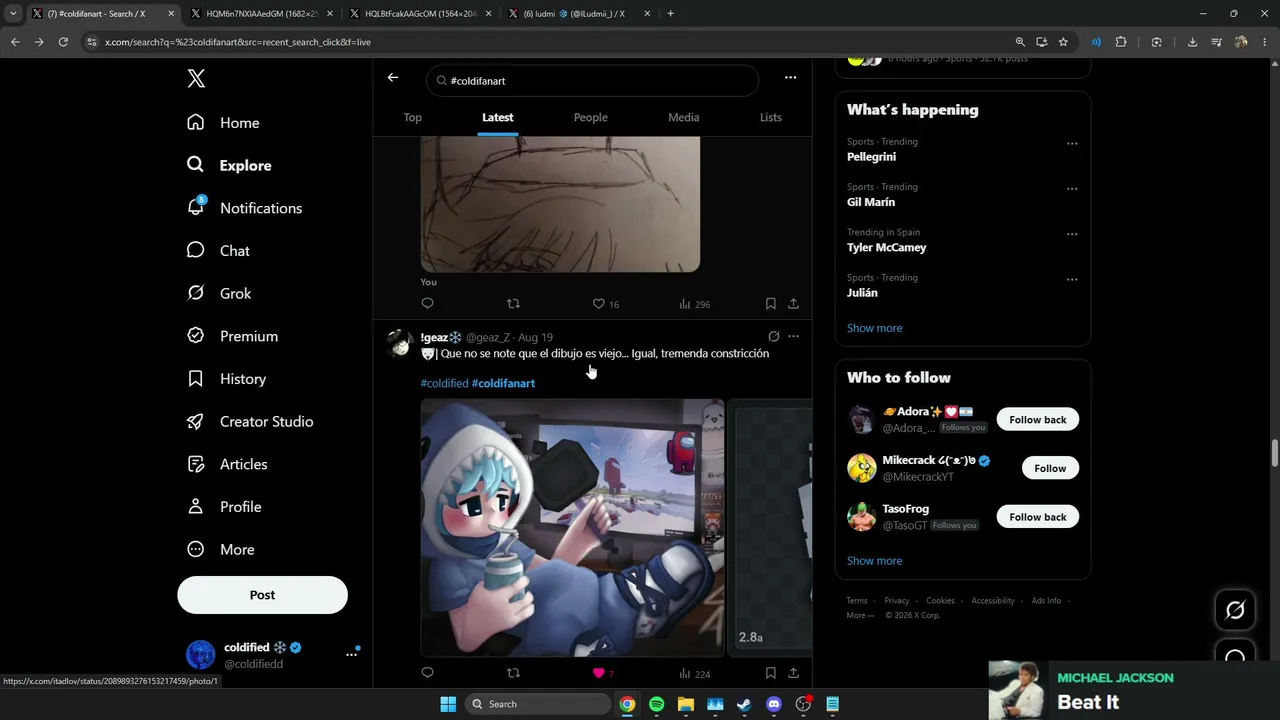Show more in Who to follow
The height and width of the screenshot is (720, 1280).
874,561
